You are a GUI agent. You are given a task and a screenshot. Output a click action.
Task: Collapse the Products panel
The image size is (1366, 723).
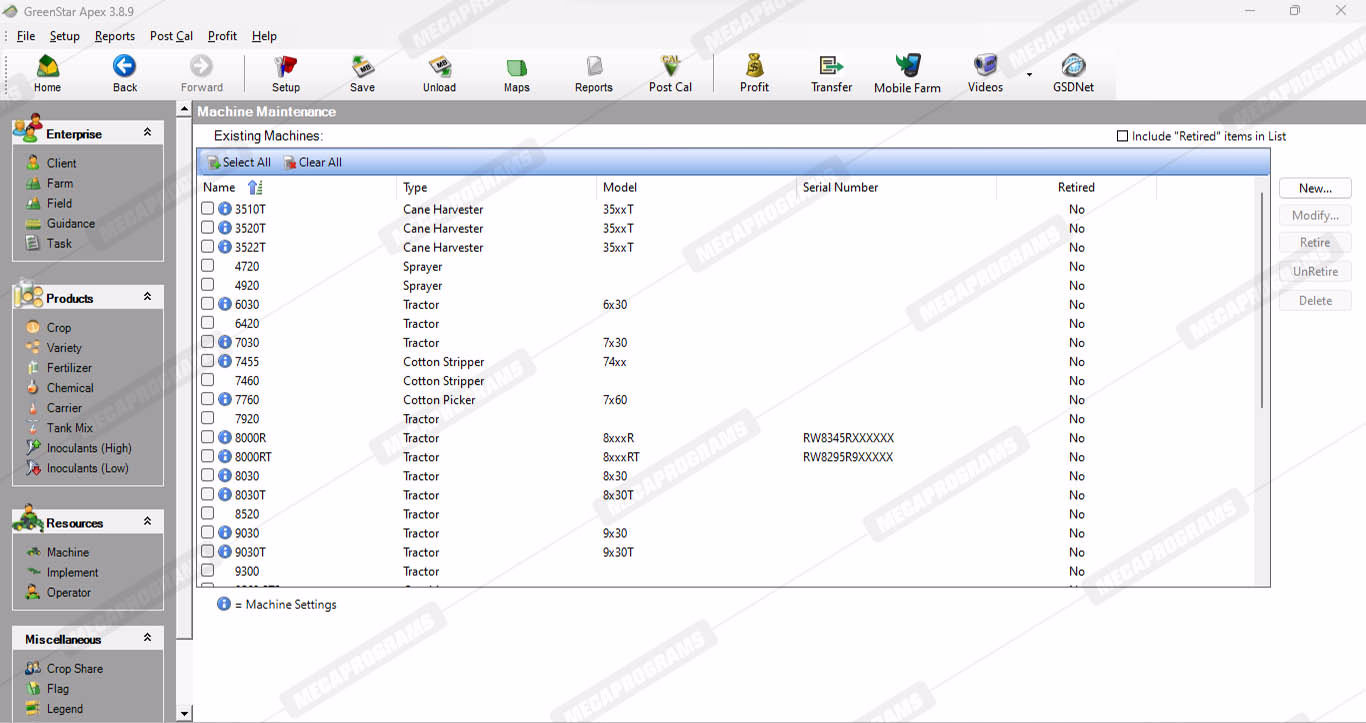coord(147,297)
